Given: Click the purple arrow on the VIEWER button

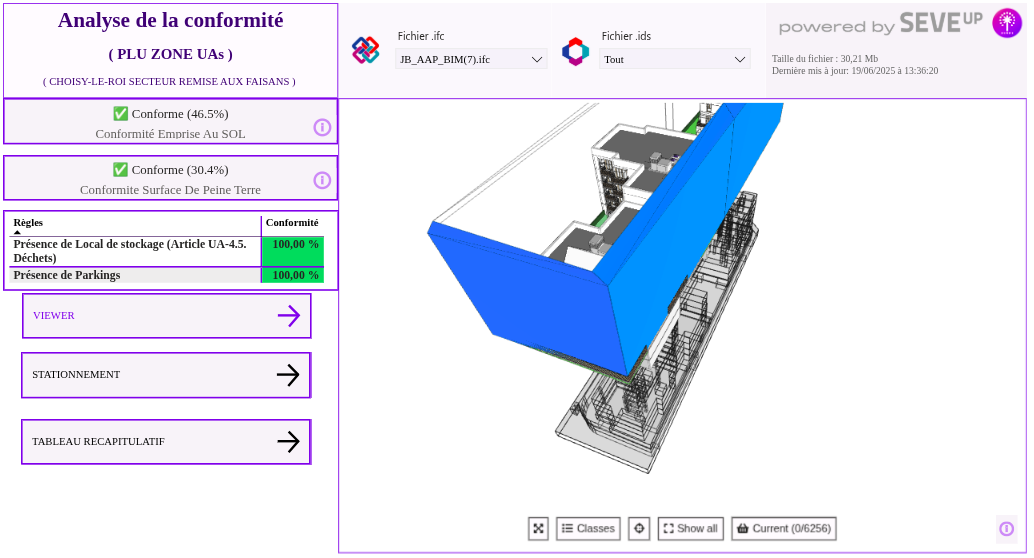Looking at the screenshot, I should pos(288,316).
